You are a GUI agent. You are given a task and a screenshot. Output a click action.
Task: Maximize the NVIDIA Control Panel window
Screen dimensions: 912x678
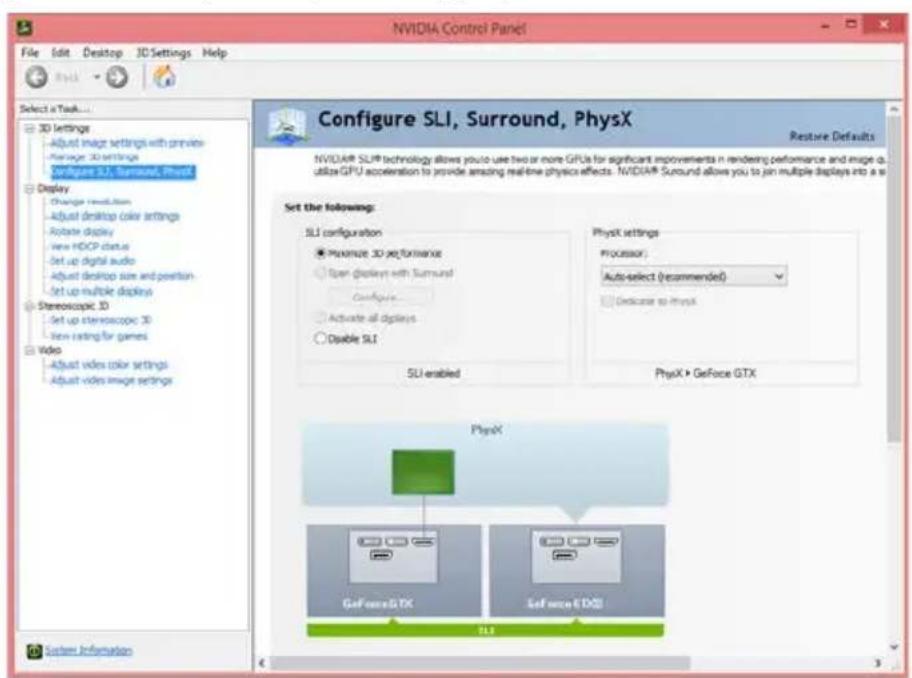coord(851,24)
